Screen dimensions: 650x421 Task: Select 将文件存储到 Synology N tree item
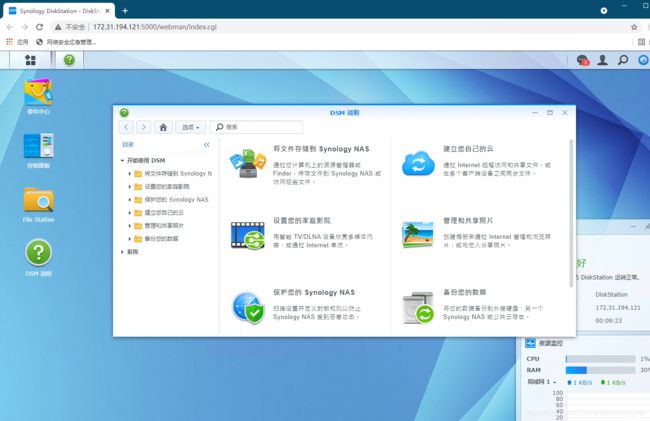point(178,174)
